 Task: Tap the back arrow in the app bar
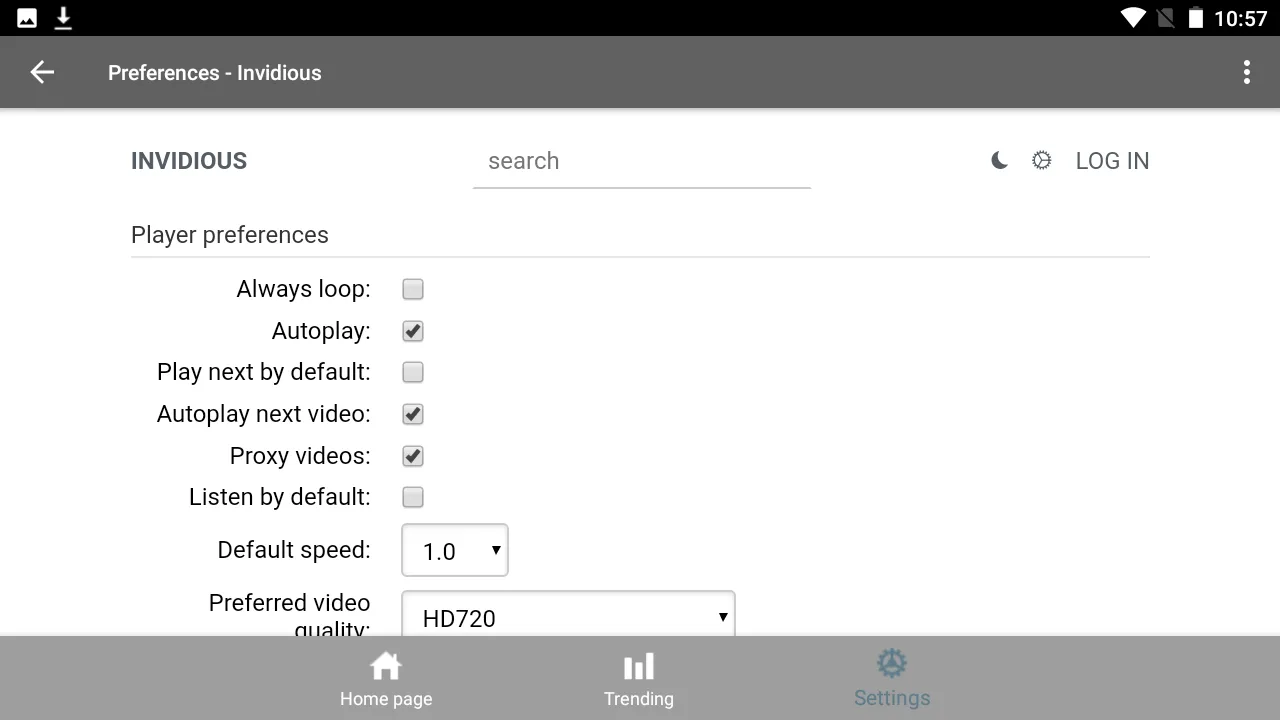pos(42,72)
